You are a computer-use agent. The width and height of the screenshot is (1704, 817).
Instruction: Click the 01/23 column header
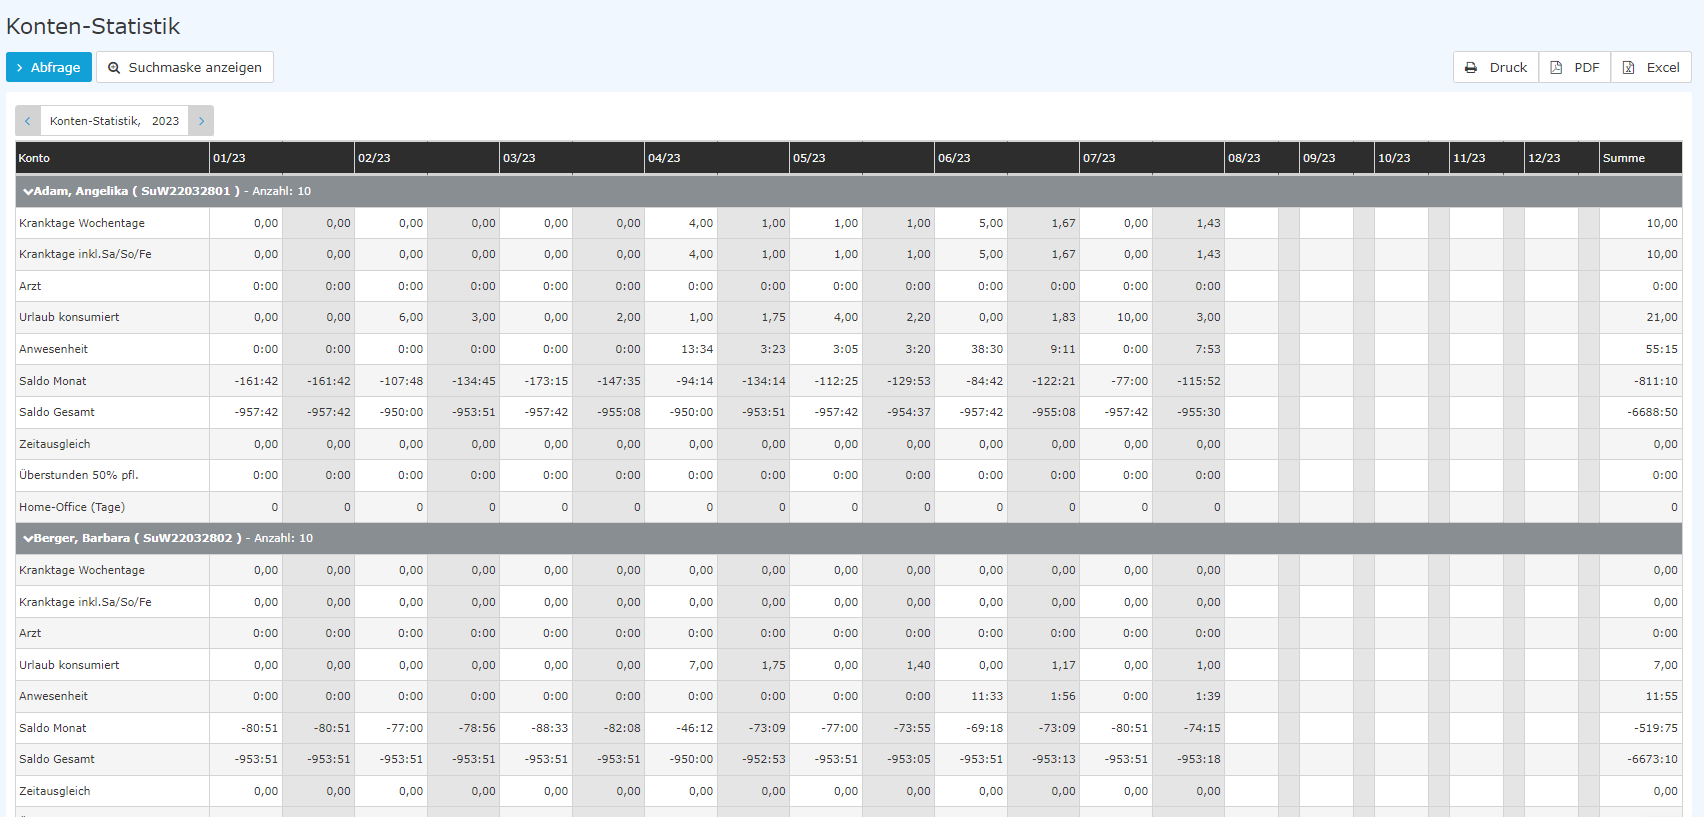pyautogui.click(x=282, y=158)
